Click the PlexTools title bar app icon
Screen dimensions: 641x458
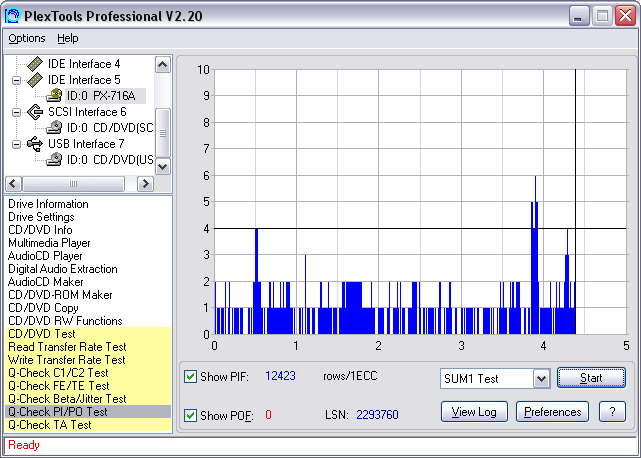[13, 16]
